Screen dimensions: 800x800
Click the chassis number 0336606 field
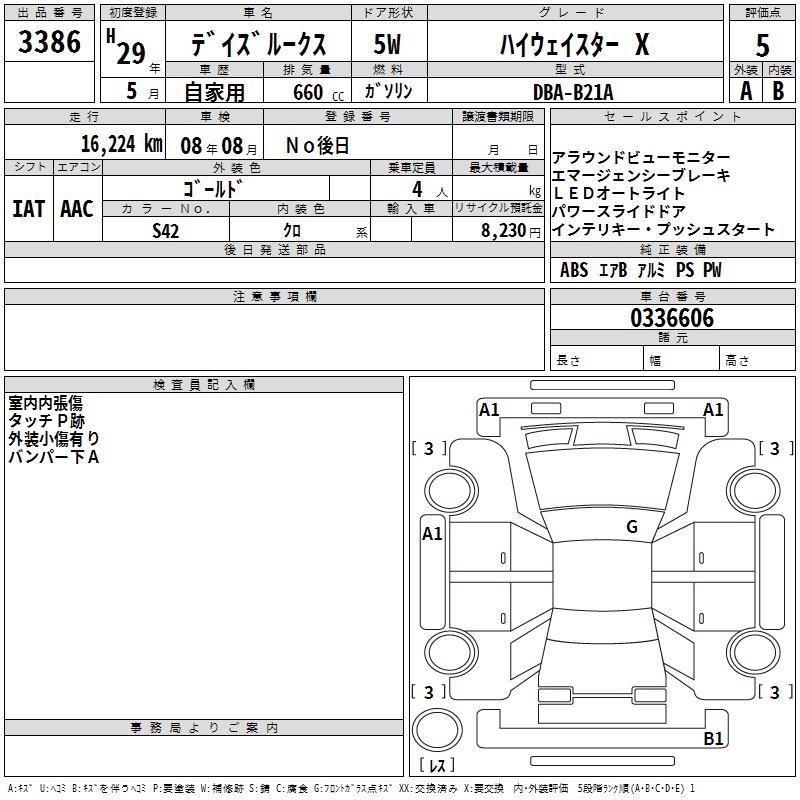coord(672,318)
